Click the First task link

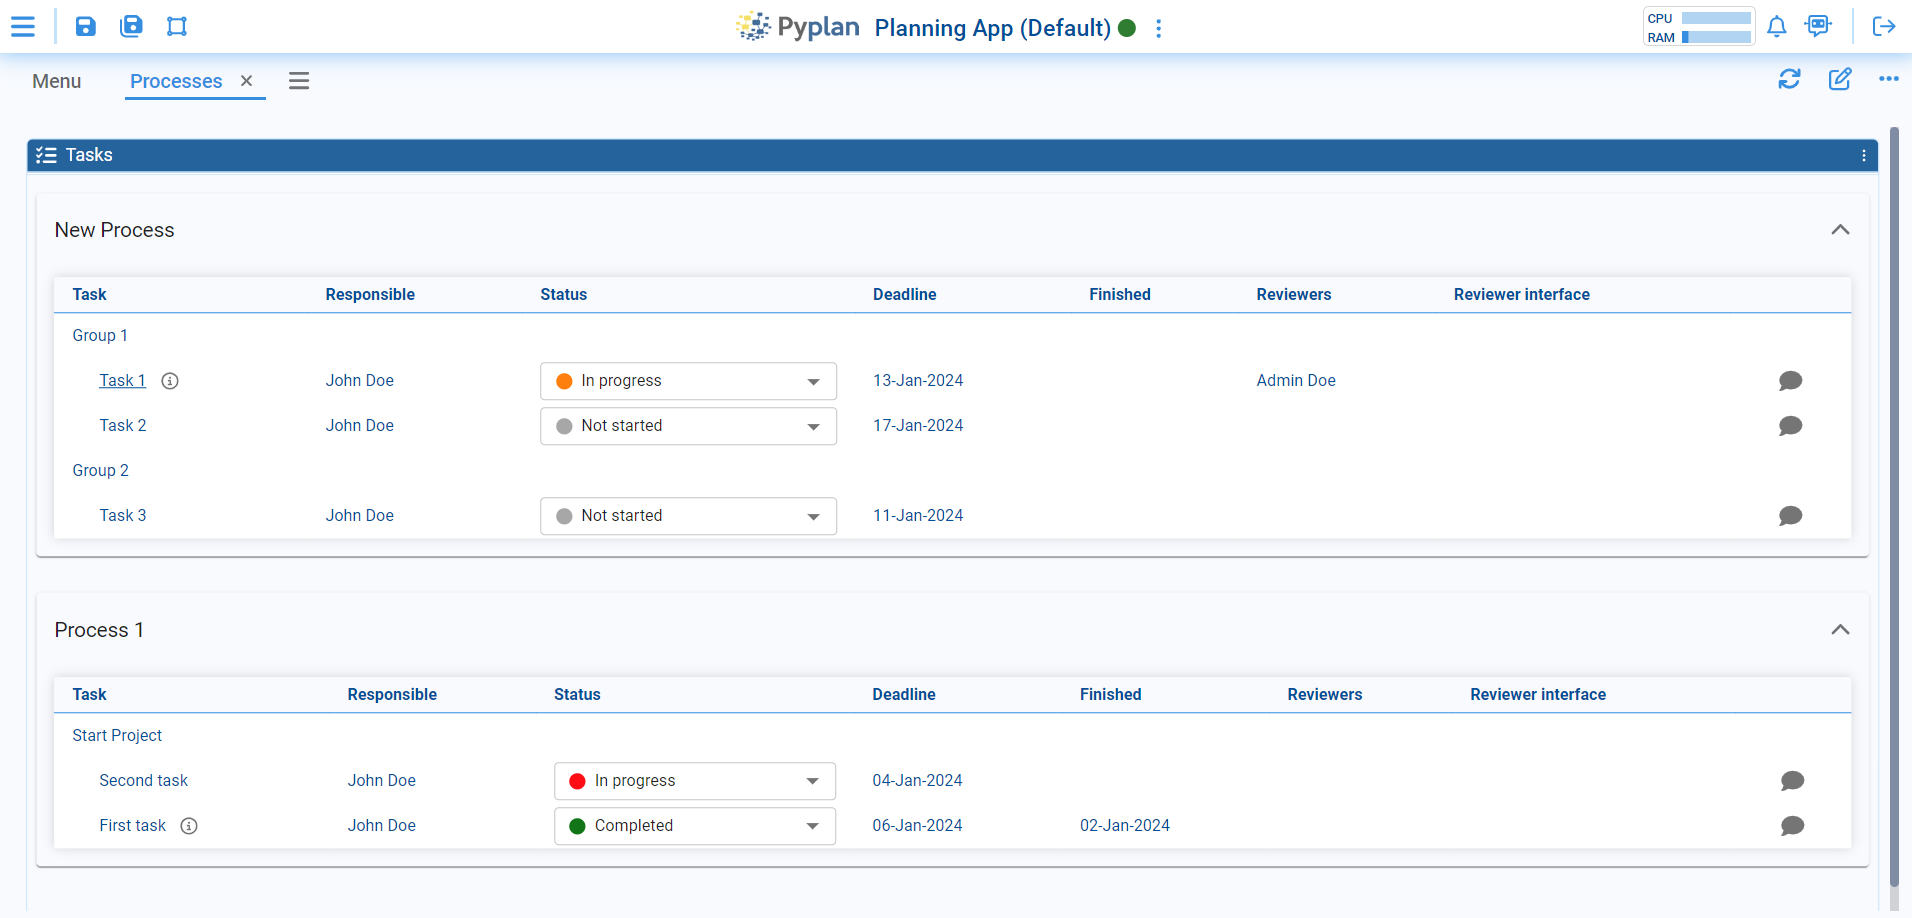[x=132, y=825]
